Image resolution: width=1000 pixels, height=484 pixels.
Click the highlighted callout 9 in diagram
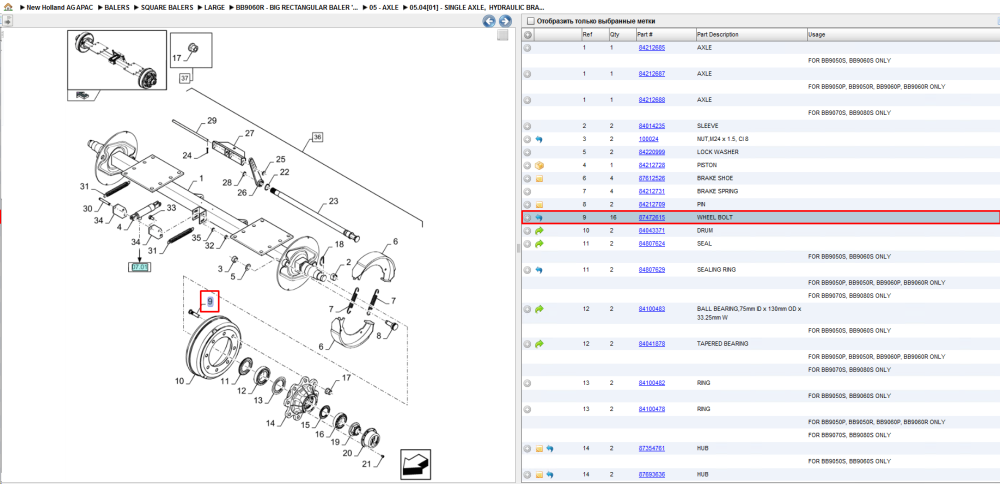pos(210,301)
